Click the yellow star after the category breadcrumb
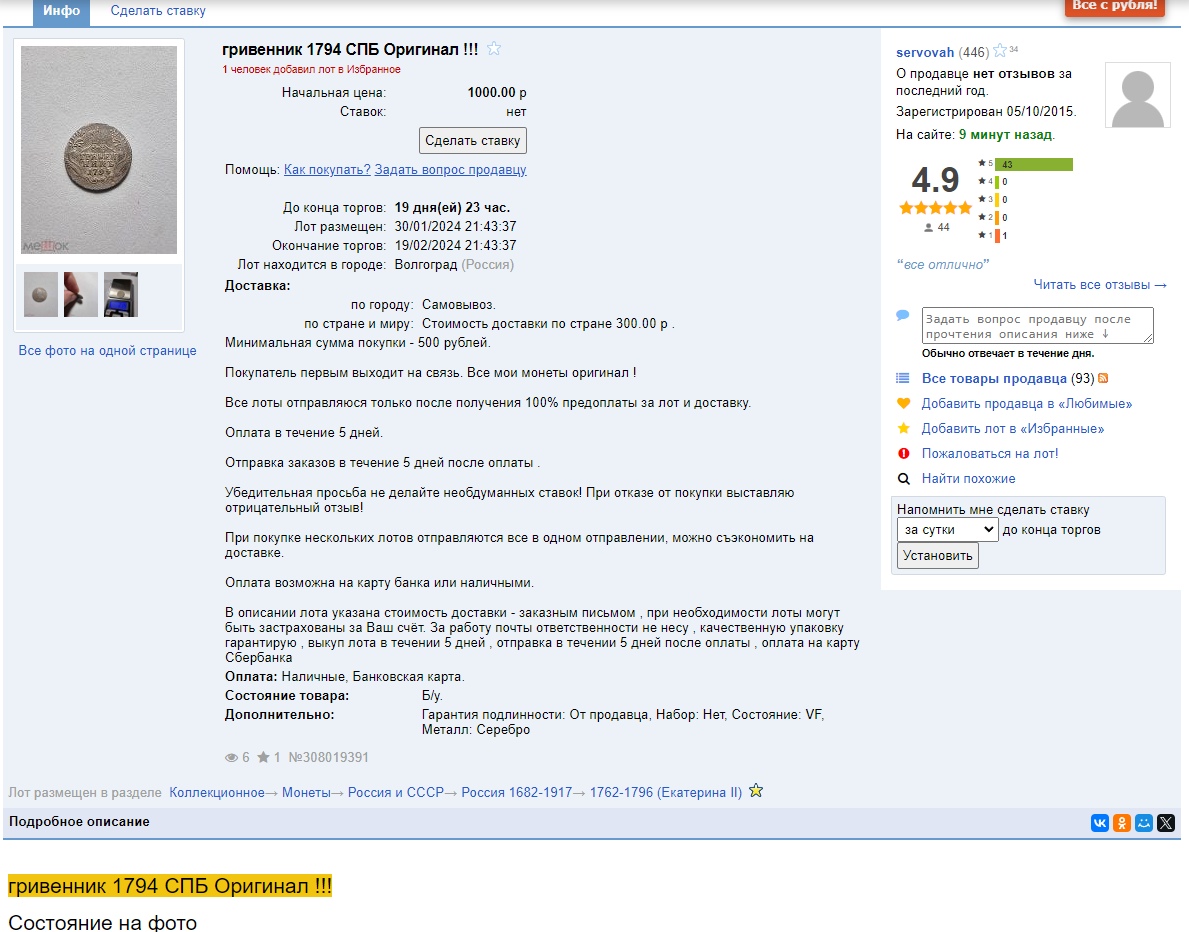The image size is (1189, 932). pos(756,791)
